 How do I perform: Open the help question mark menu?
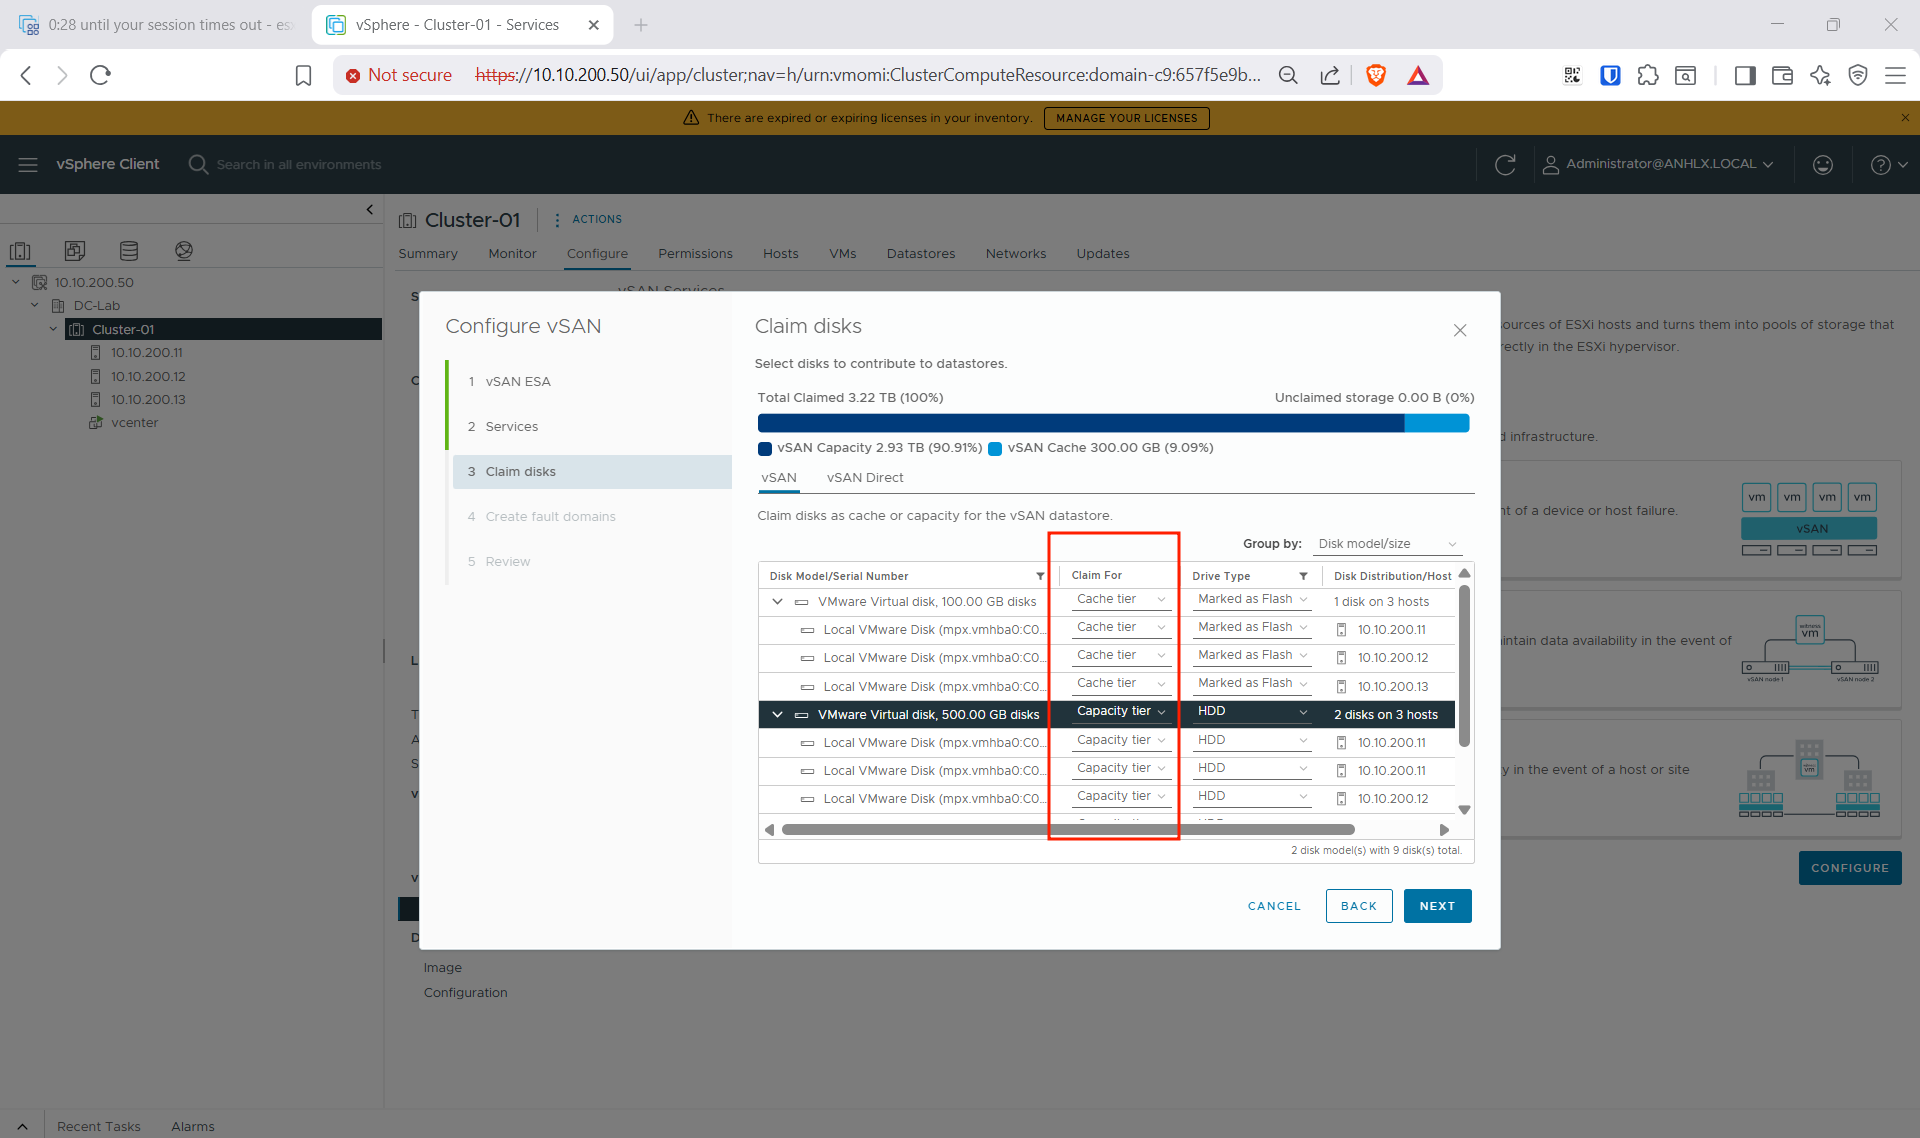click(x=1888, y=164)
